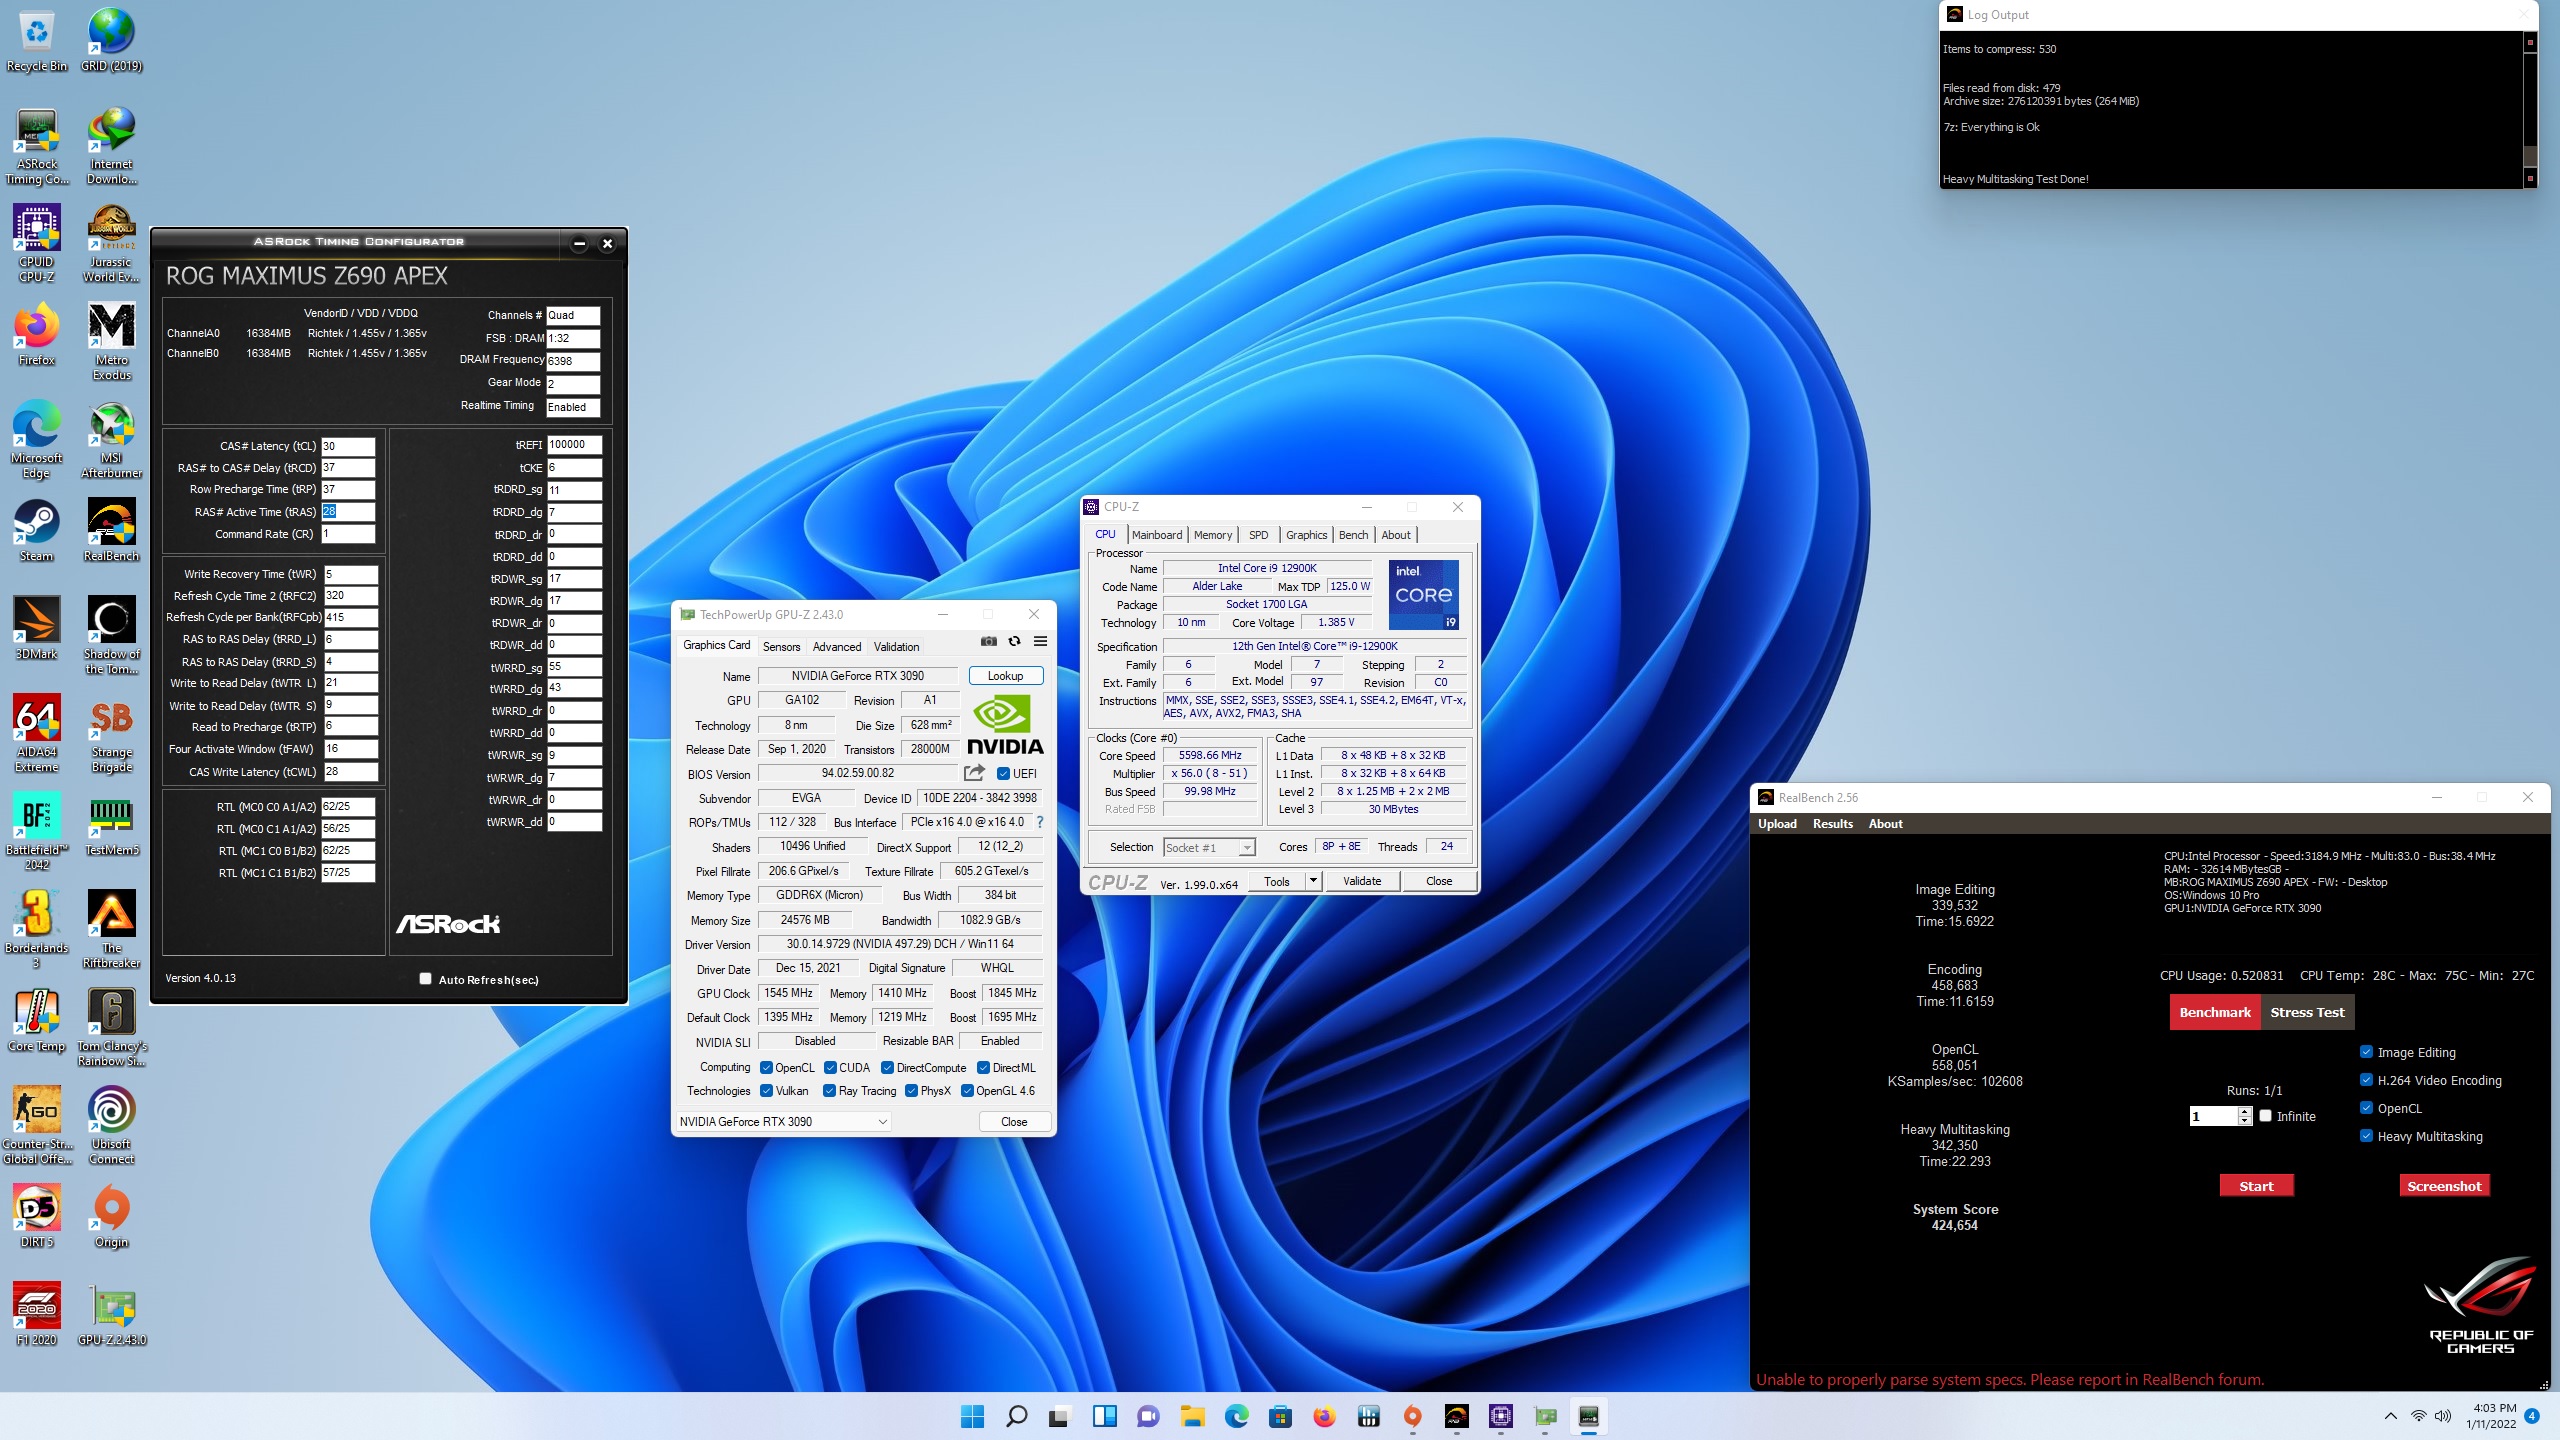Open the Ubisoft Connect desktop icon
This screenshot has width=2560, height=1440.
[111, 1126]
